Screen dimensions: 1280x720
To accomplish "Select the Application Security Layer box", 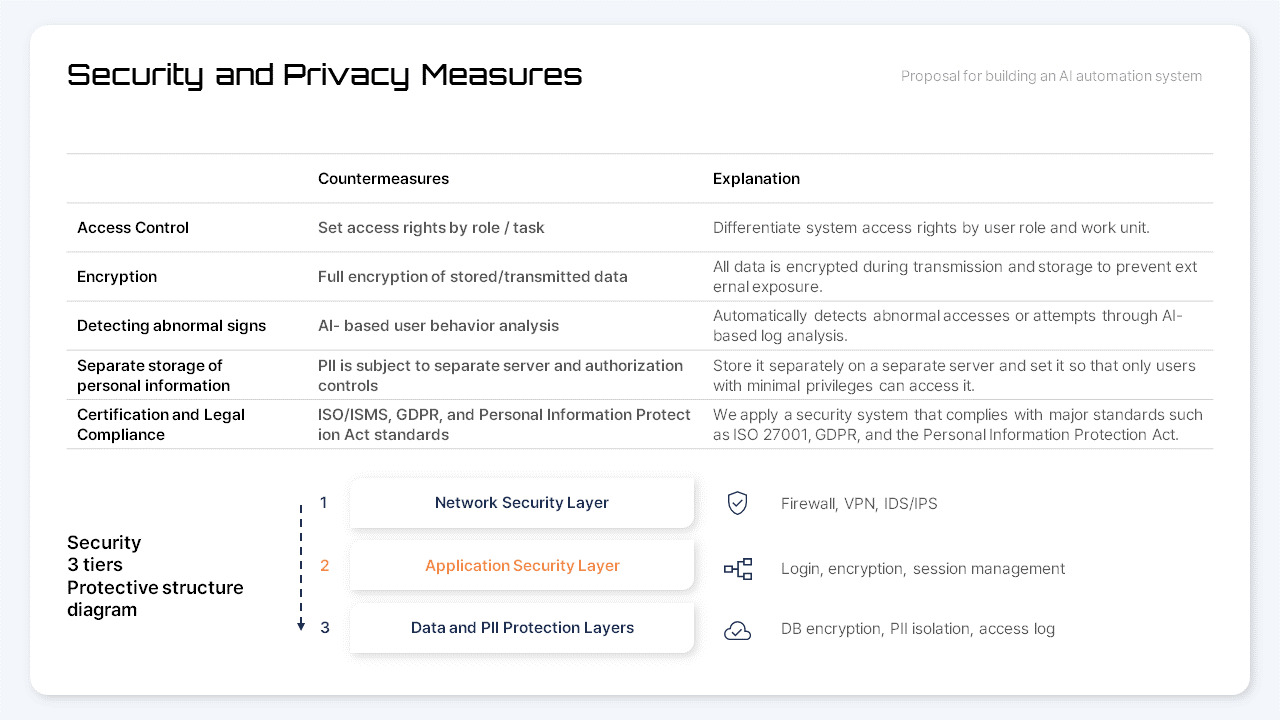I will tap(521, 566).
